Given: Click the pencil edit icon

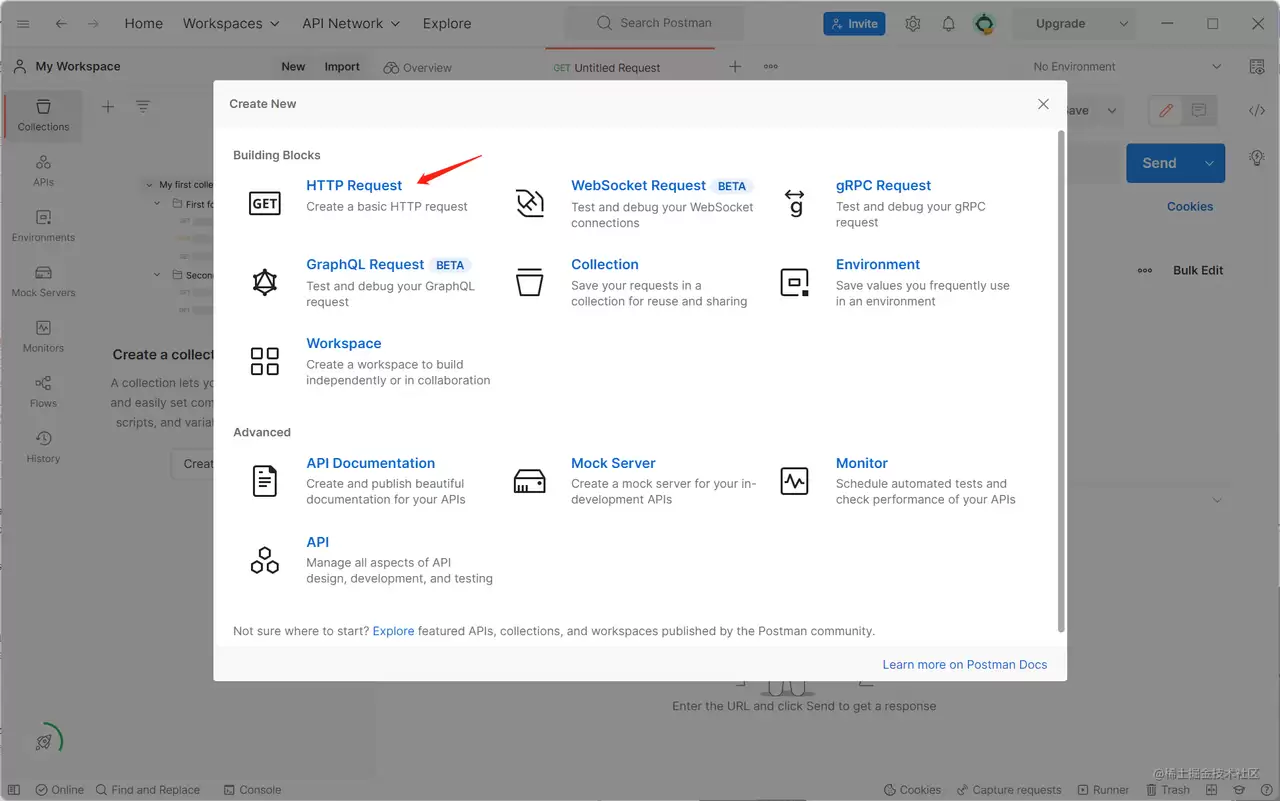Looking at the screenshot, I should pos(1165,111).
